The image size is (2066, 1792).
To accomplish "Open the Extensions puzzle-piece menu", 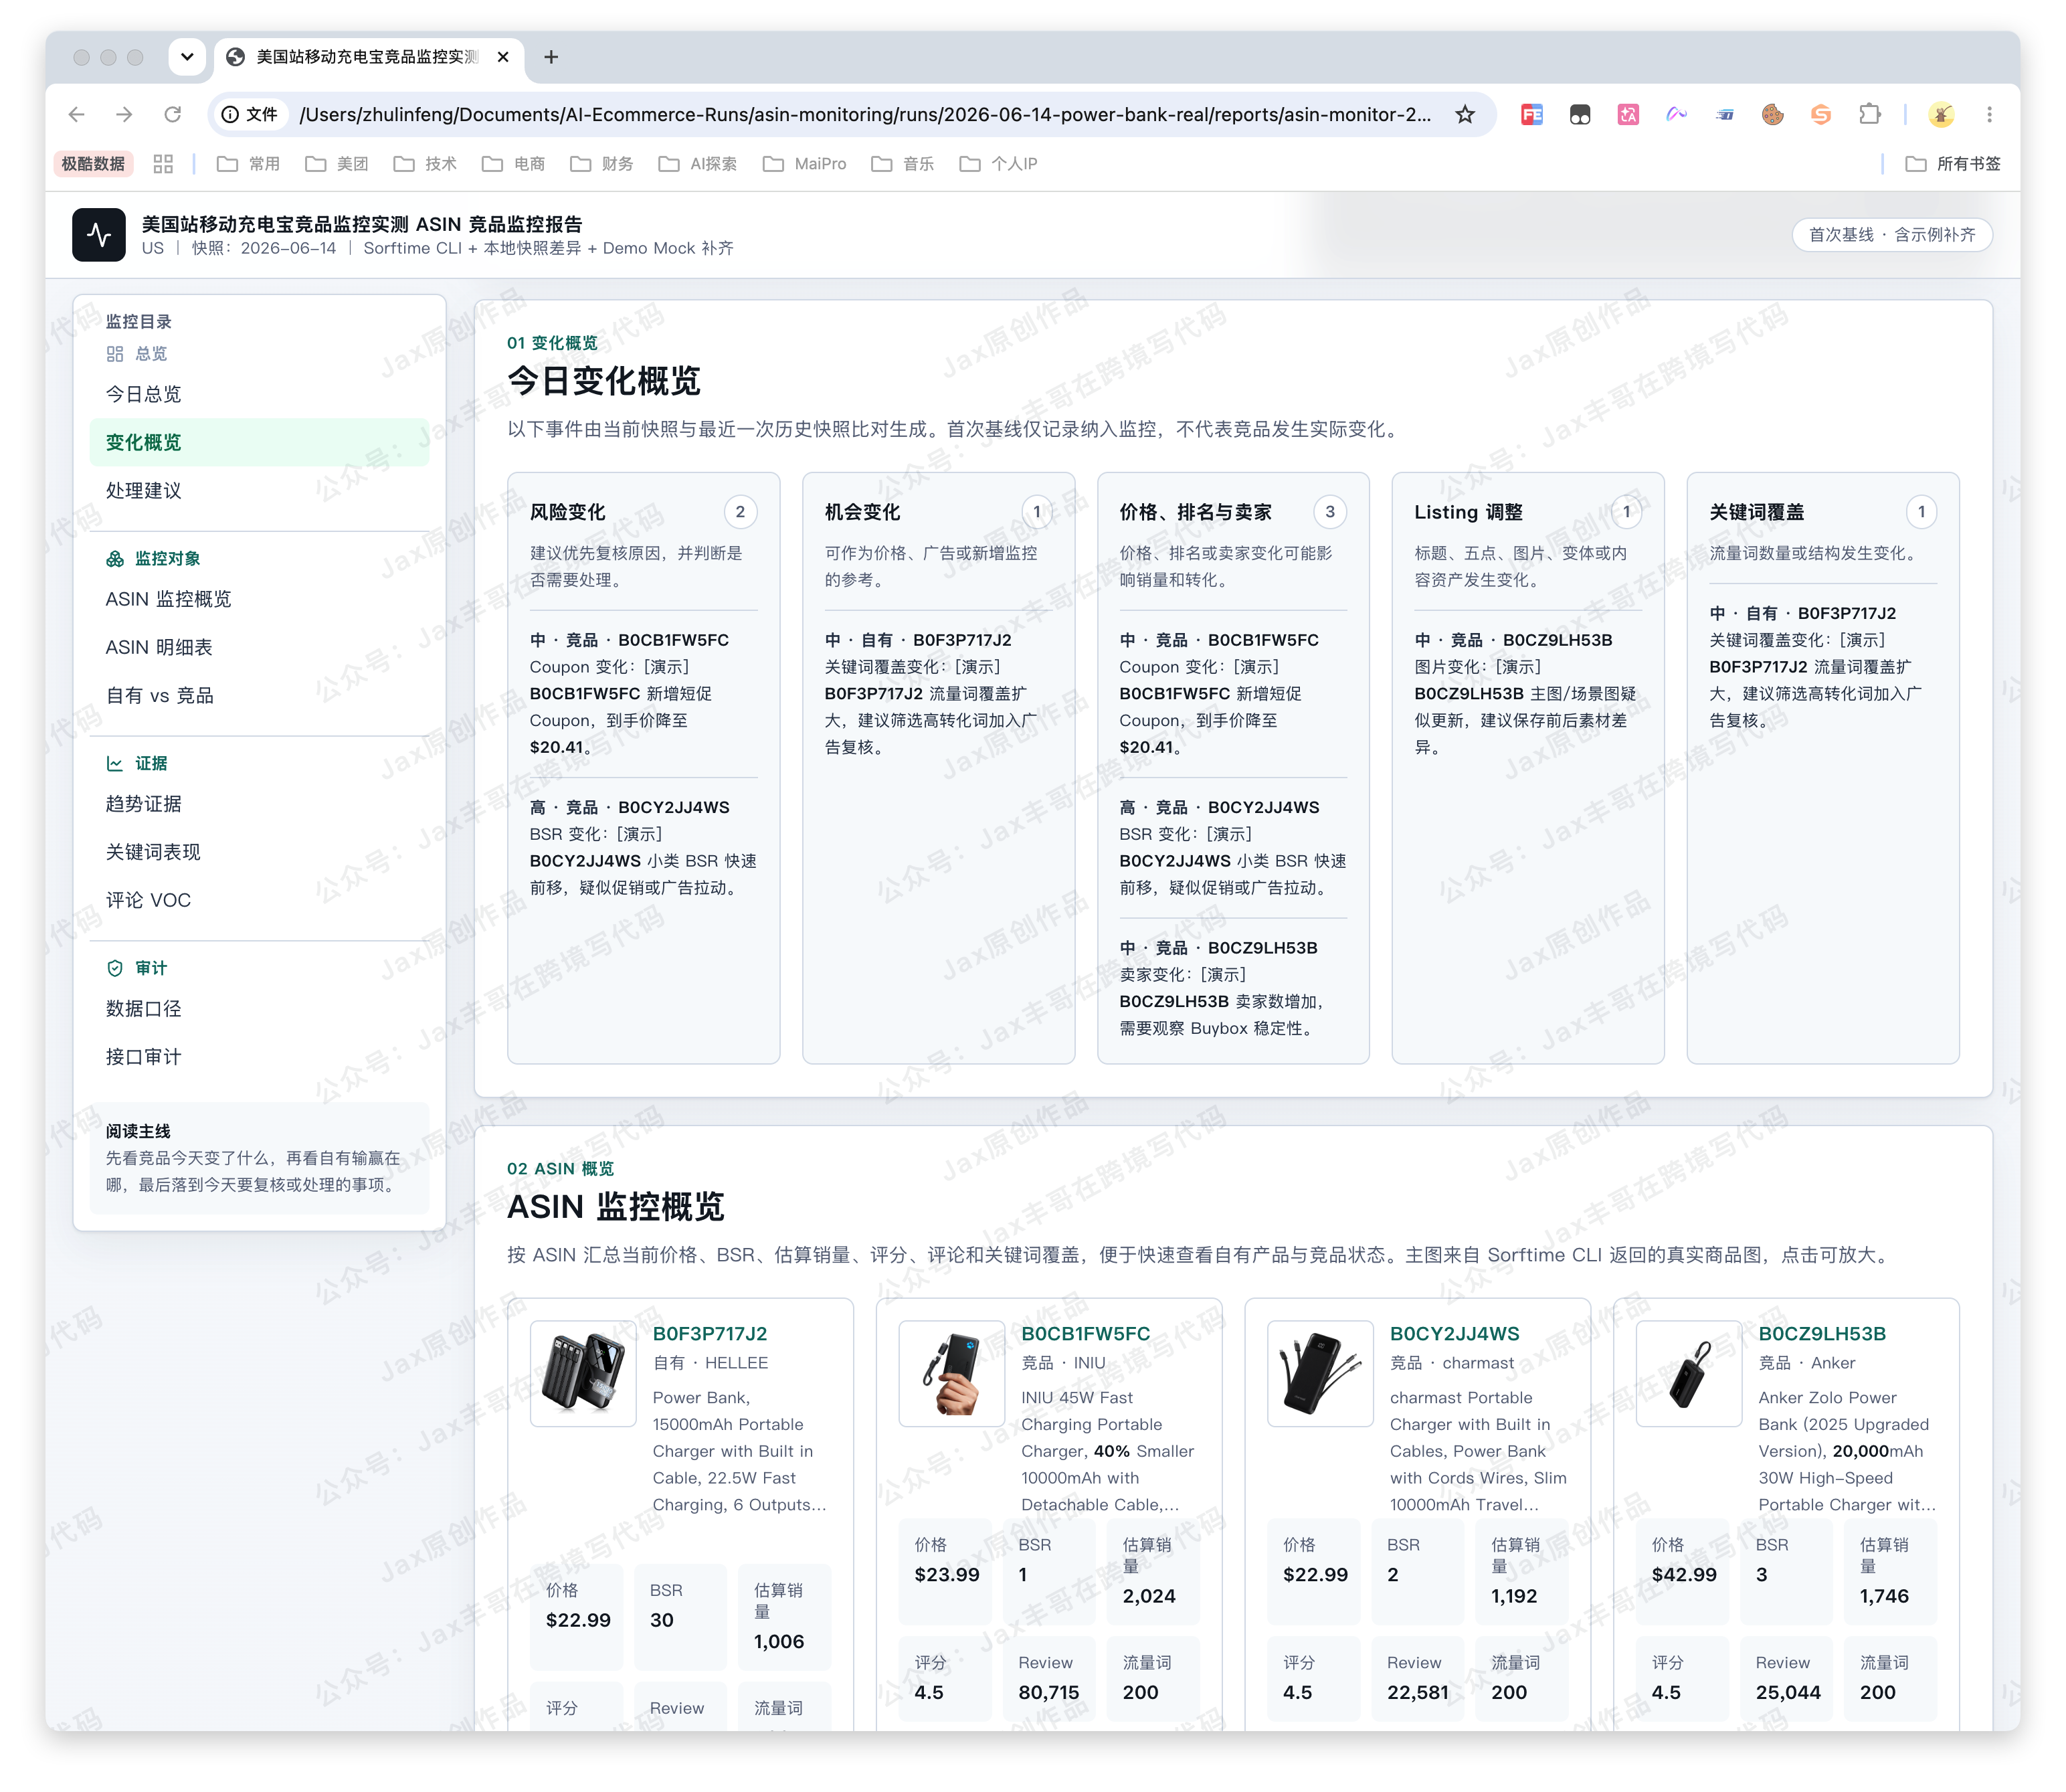I will tap(1869, 115).
